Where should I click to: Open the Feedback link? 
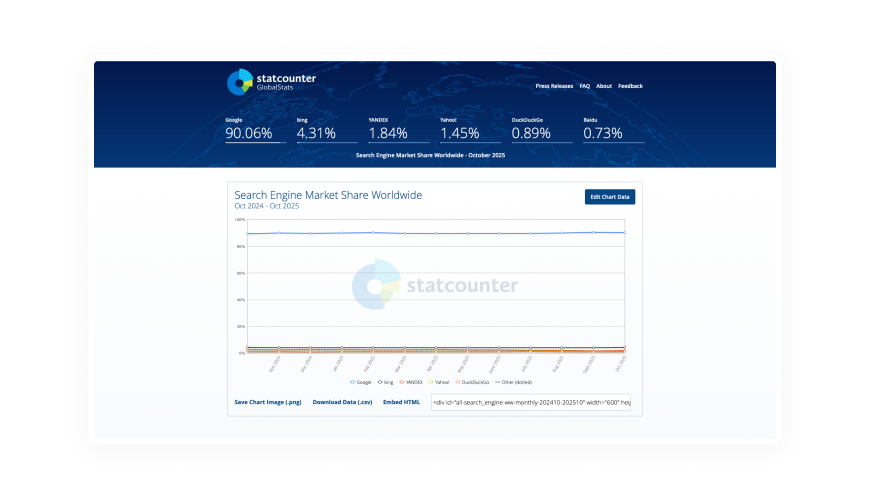tap(630, 86)
